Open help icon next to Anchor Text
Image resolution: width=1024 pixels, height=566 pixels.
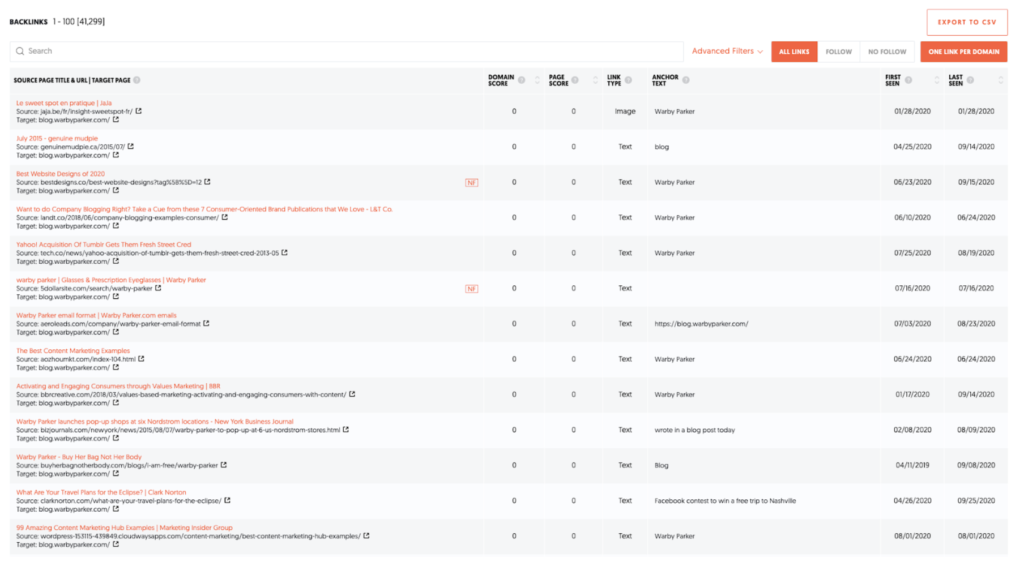pos(686,80)
